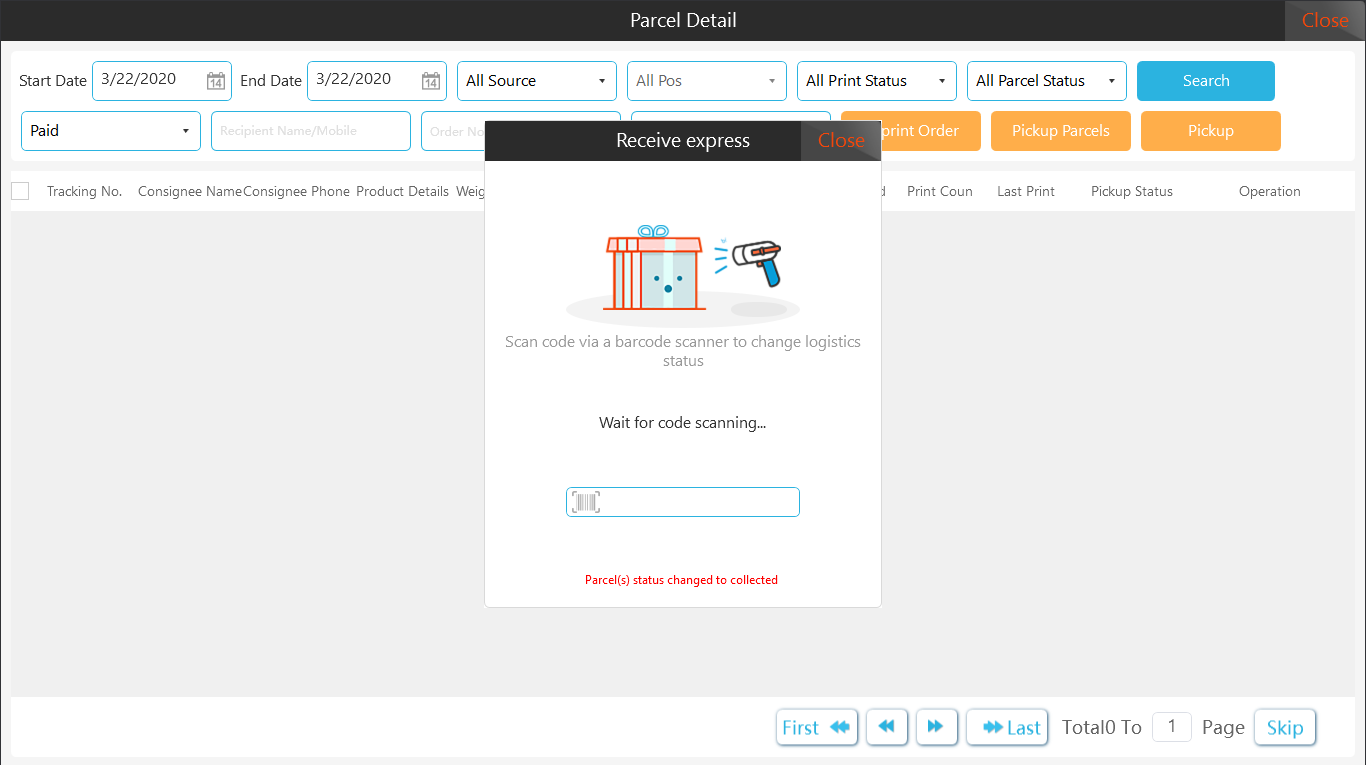This screenshot has width=1366, height=765.
Task: Go to next page arrow button
Action: (x=936, y=727)
